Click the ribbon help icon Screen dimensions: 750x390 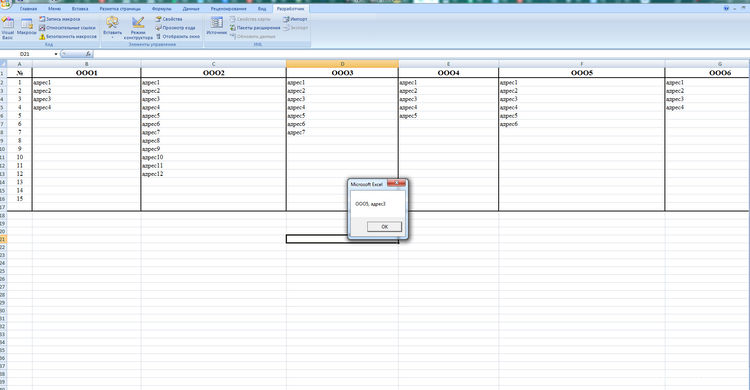coord(726,9)
